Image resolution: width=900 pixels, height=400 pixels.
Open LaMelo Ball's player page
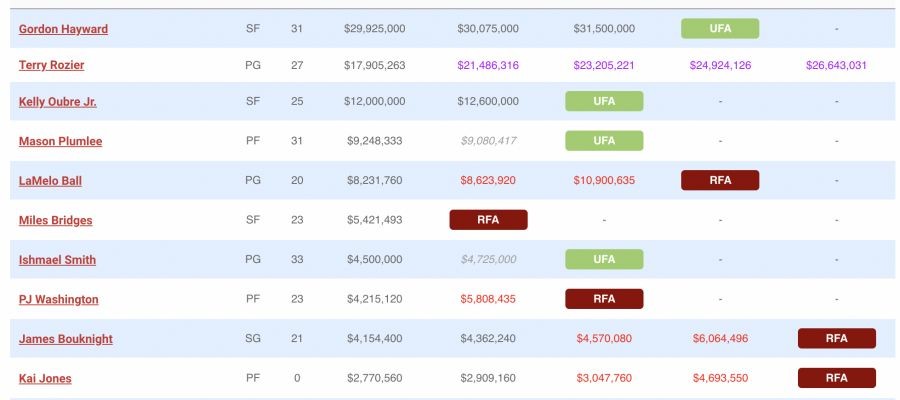coord(50,181)
